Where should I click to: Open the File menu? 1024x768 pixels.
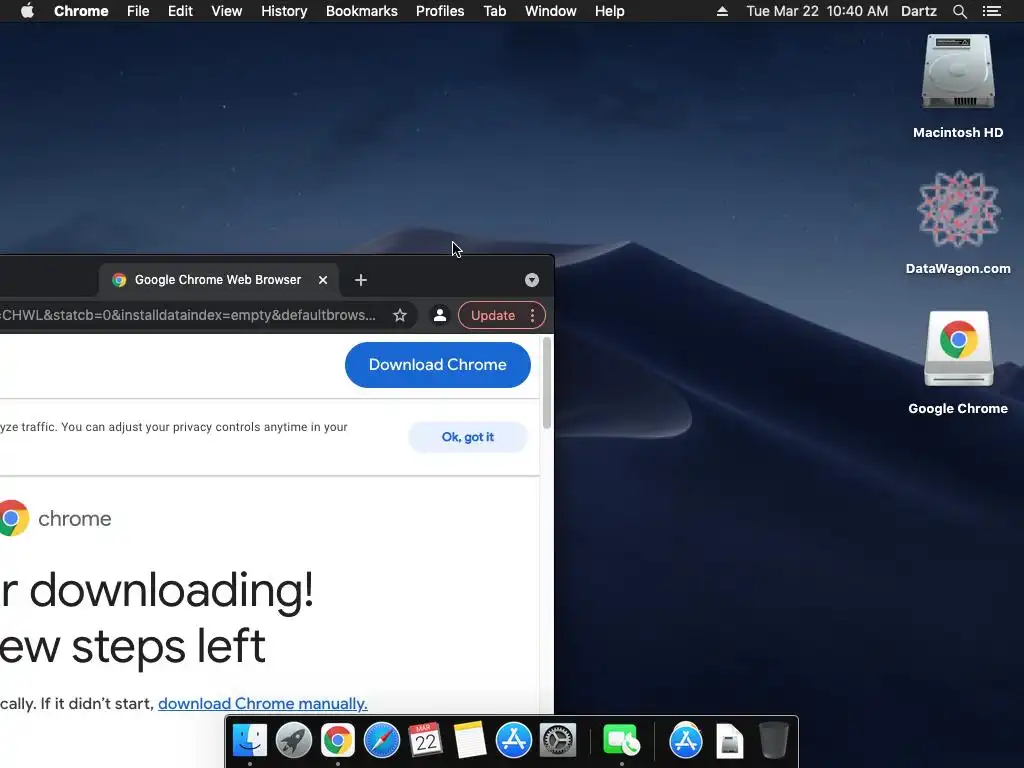138,11
